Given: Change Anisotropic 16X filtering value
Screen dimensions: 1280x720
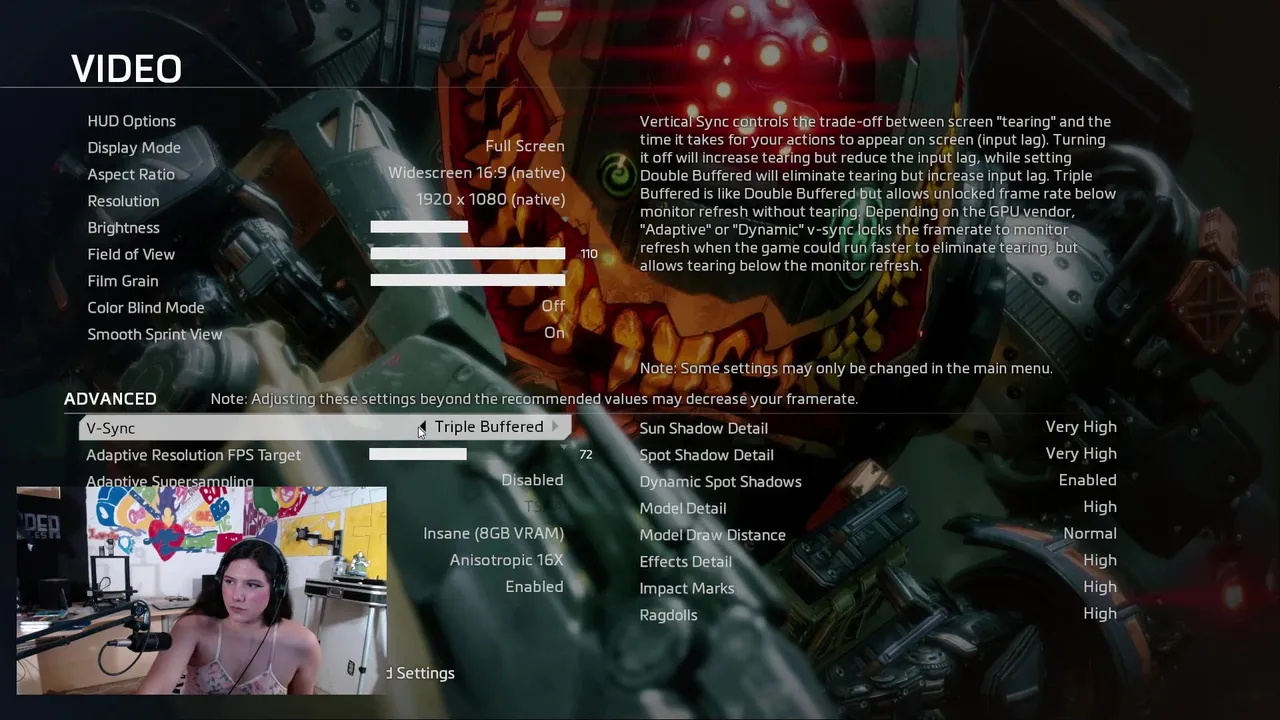Looking at the screenshot, I should click(x=506, y=560).
